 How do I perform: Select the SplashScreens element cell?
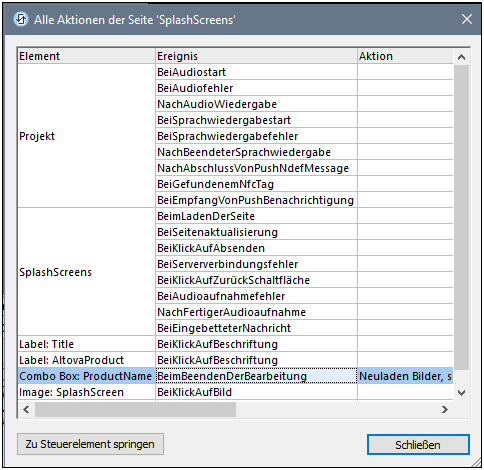point(86,272)
